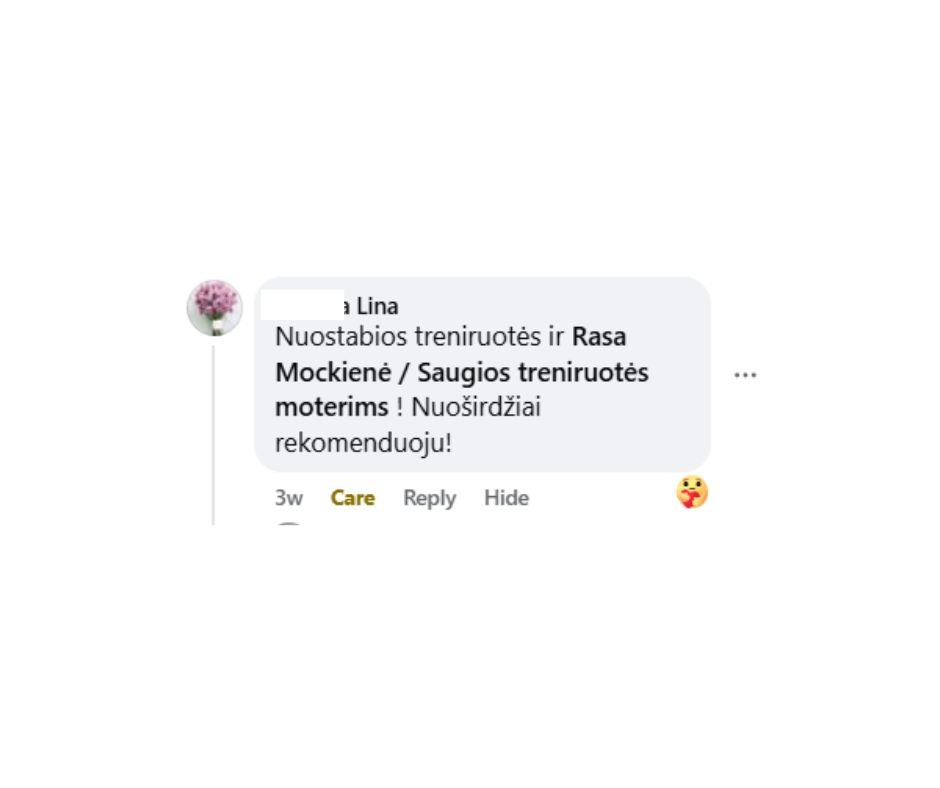Viewport: 940px width, 788px height.
Task: Click the bold "Mockienė" tagged text
Action: coord(333,372)
